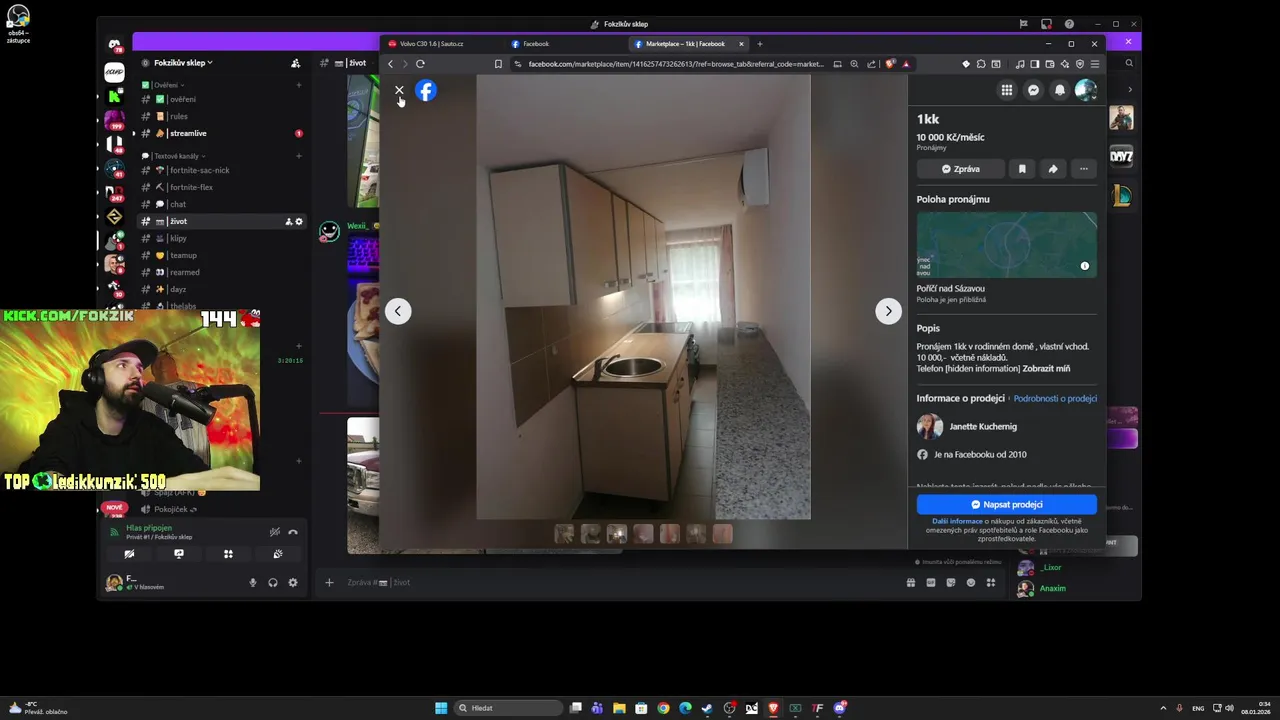Open the Facebook notifications bell

coord(1060,90)
